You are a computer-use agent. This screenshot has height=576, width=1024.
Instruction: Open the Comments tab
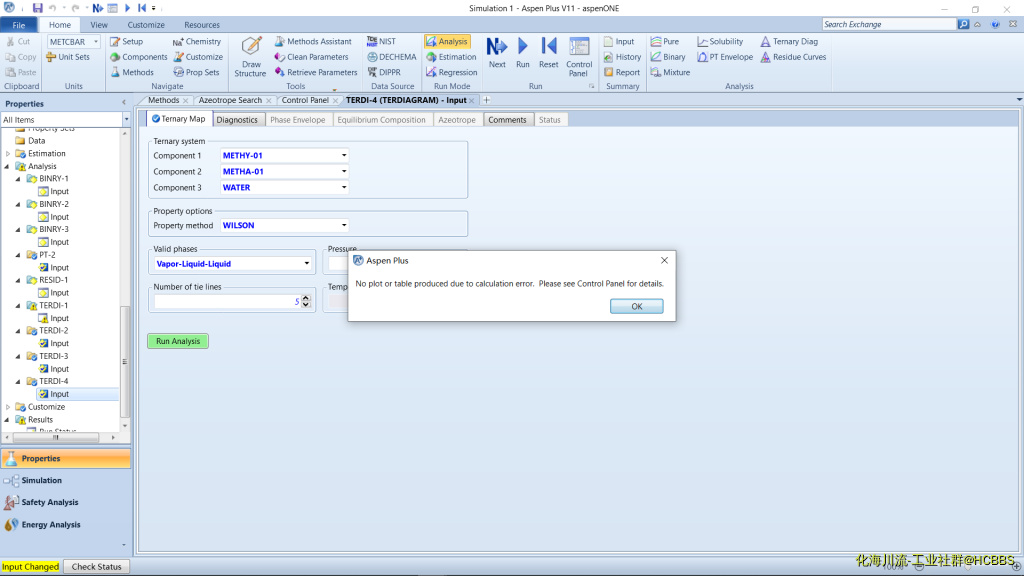507,120
